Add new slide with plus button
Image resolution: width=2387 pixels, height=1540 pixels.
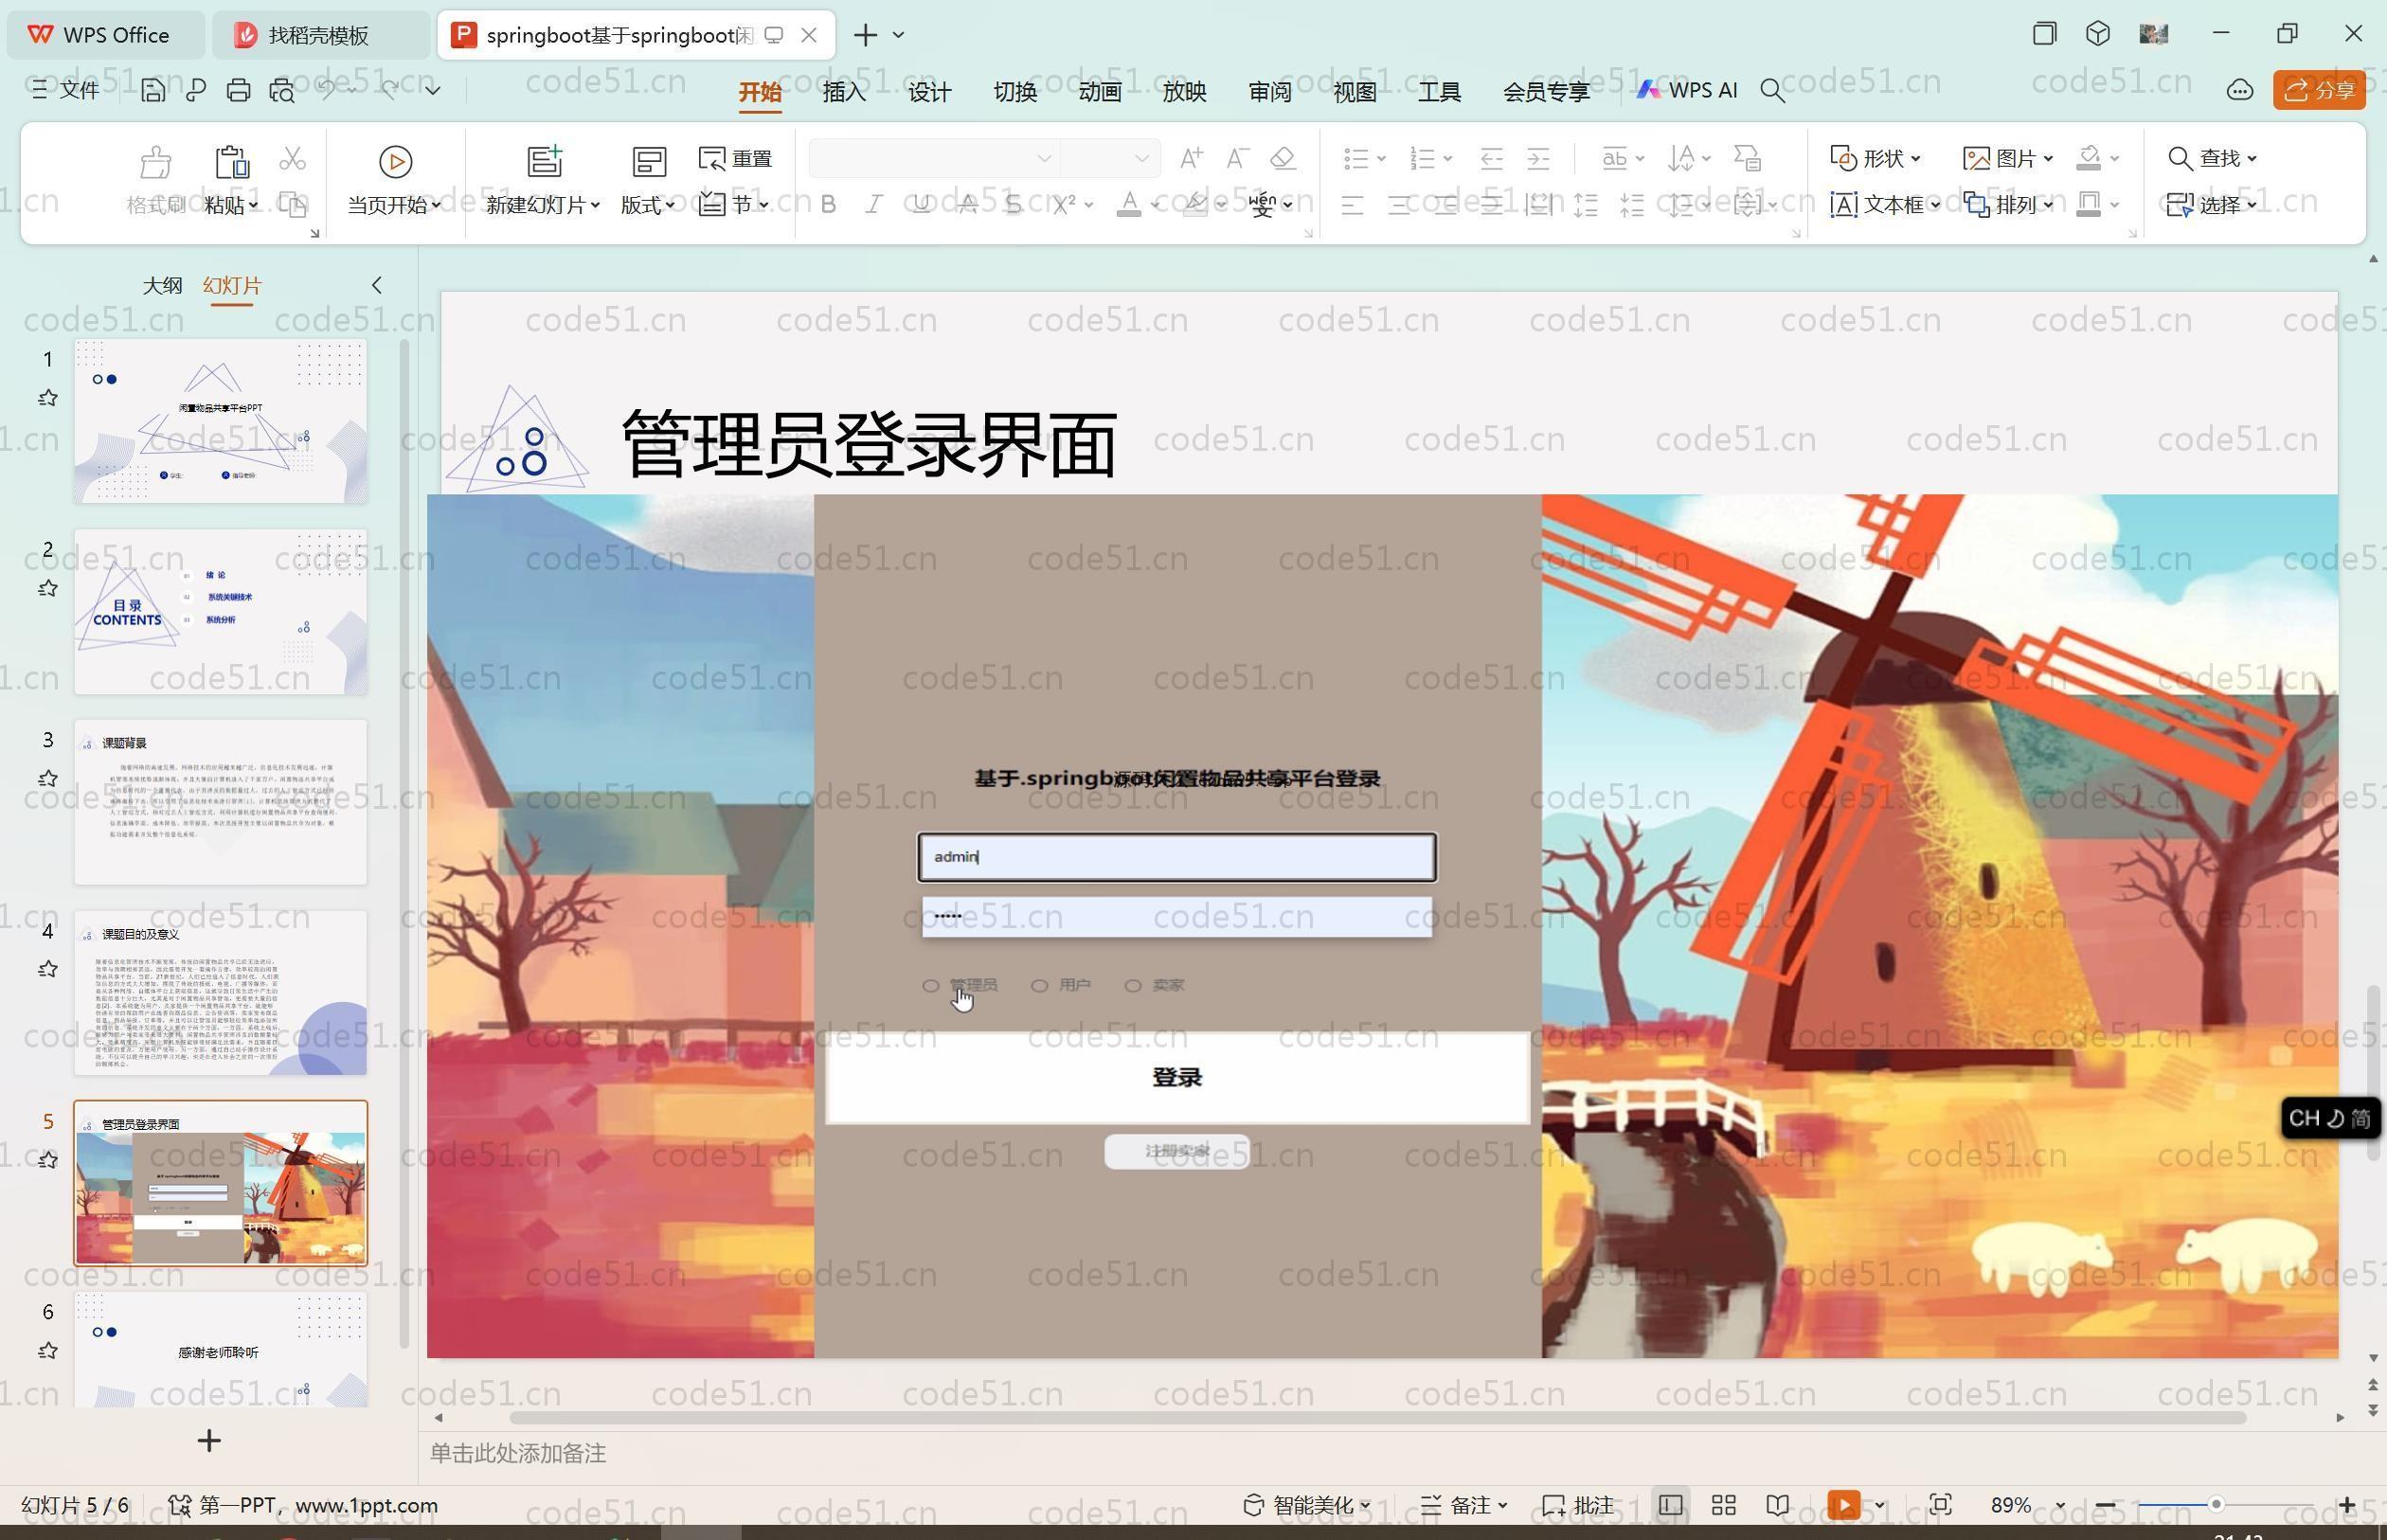point(209,1440)
